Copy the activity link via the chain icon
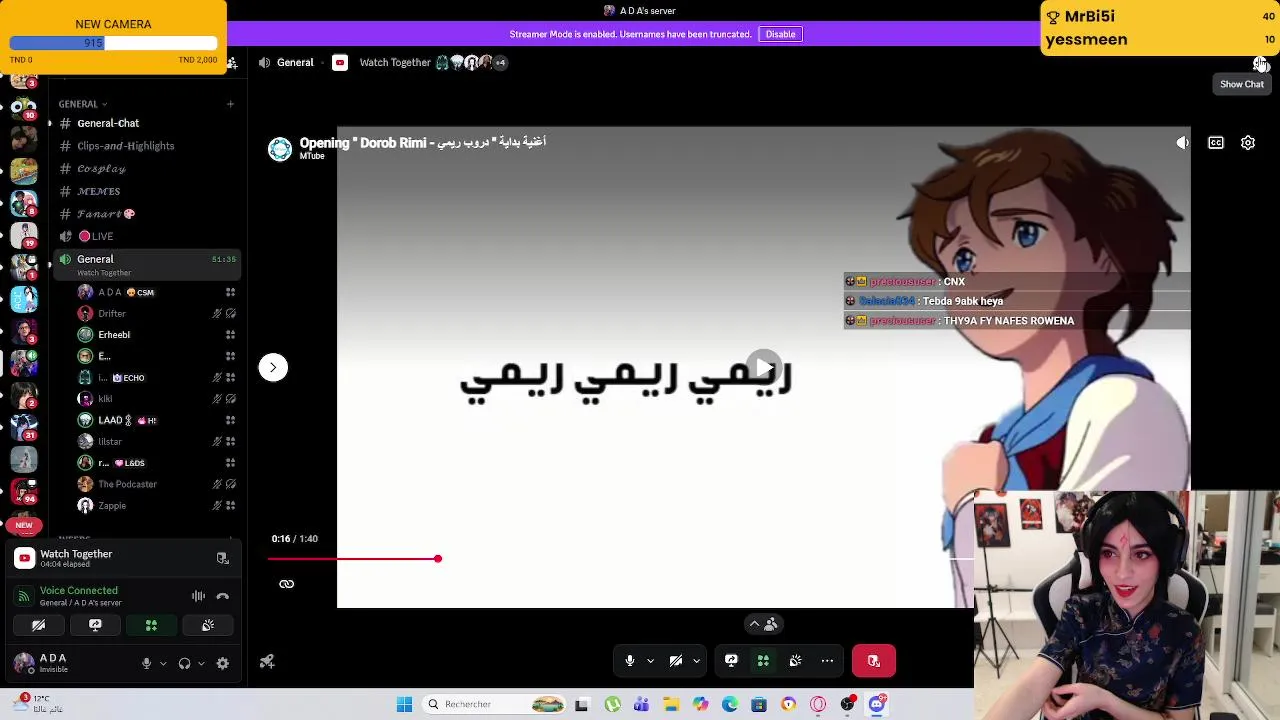The width and height of the screenshot is (1280, 720). 287,584
